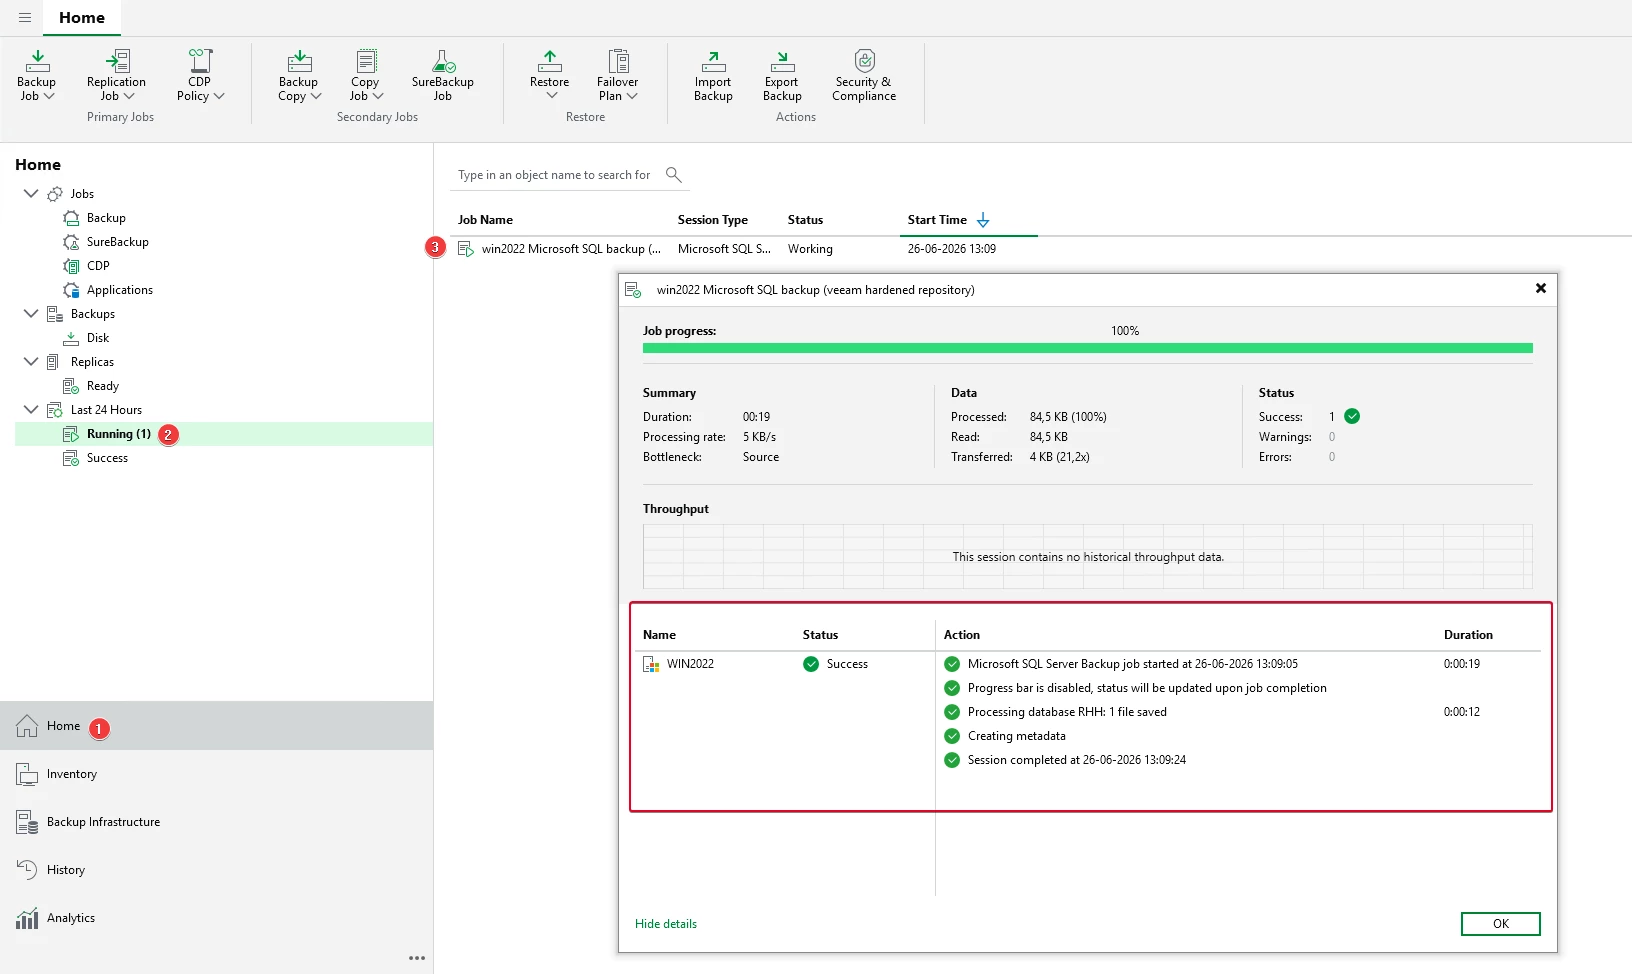Image resolution: width=1632 pixels, height=974 pixels.
Task: Select the 'Backup job started' action line
Action: (x=1133, y=664)
